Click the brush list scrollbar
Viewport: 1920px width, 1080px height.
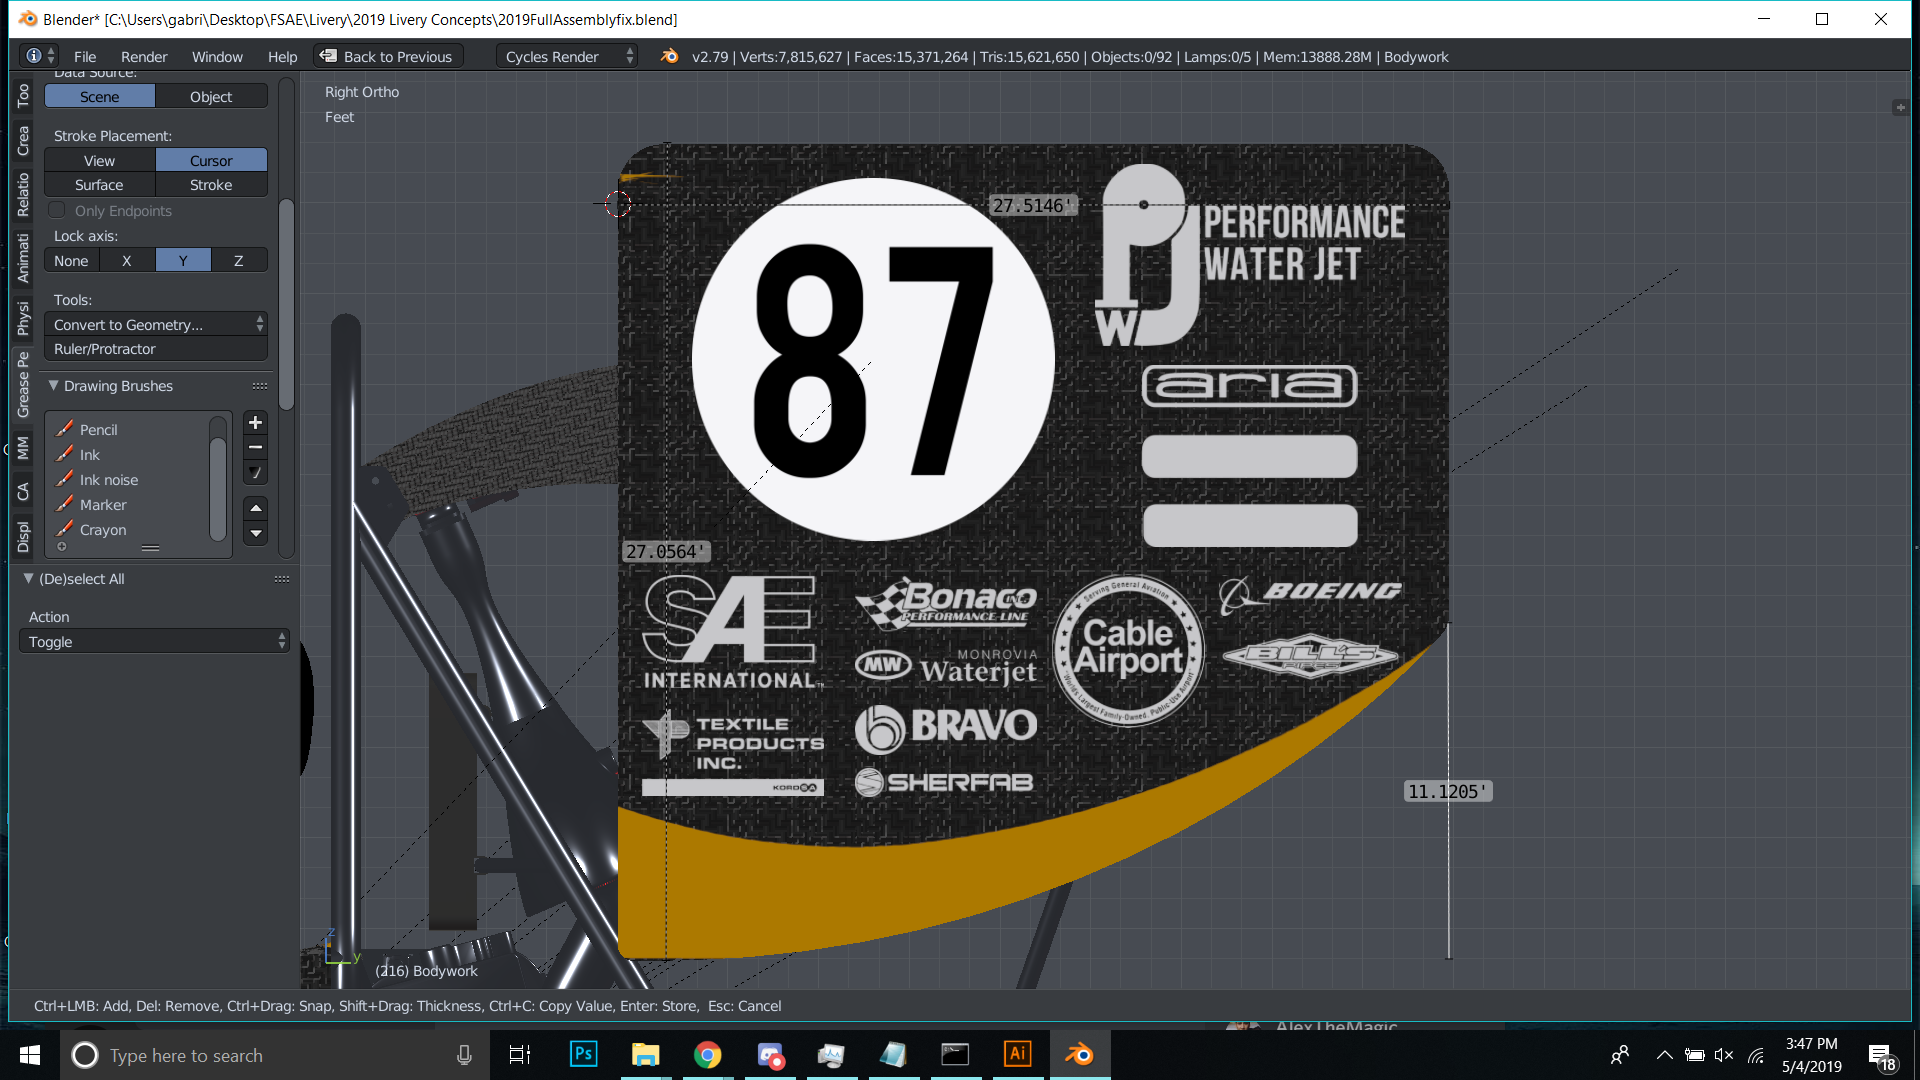point(217,490)
